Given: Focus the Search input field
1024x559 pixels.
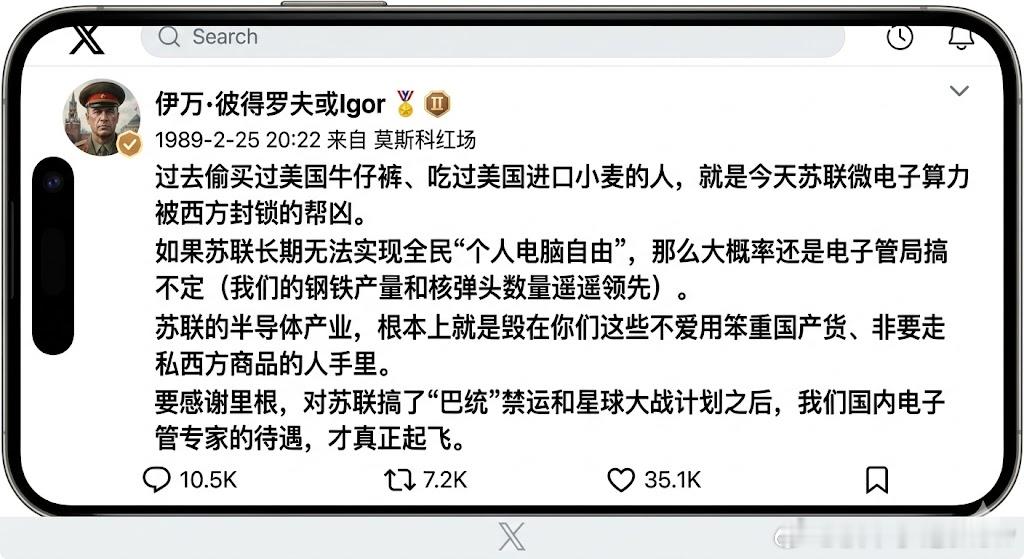Looking at the screenshot, I should (492, 38).
